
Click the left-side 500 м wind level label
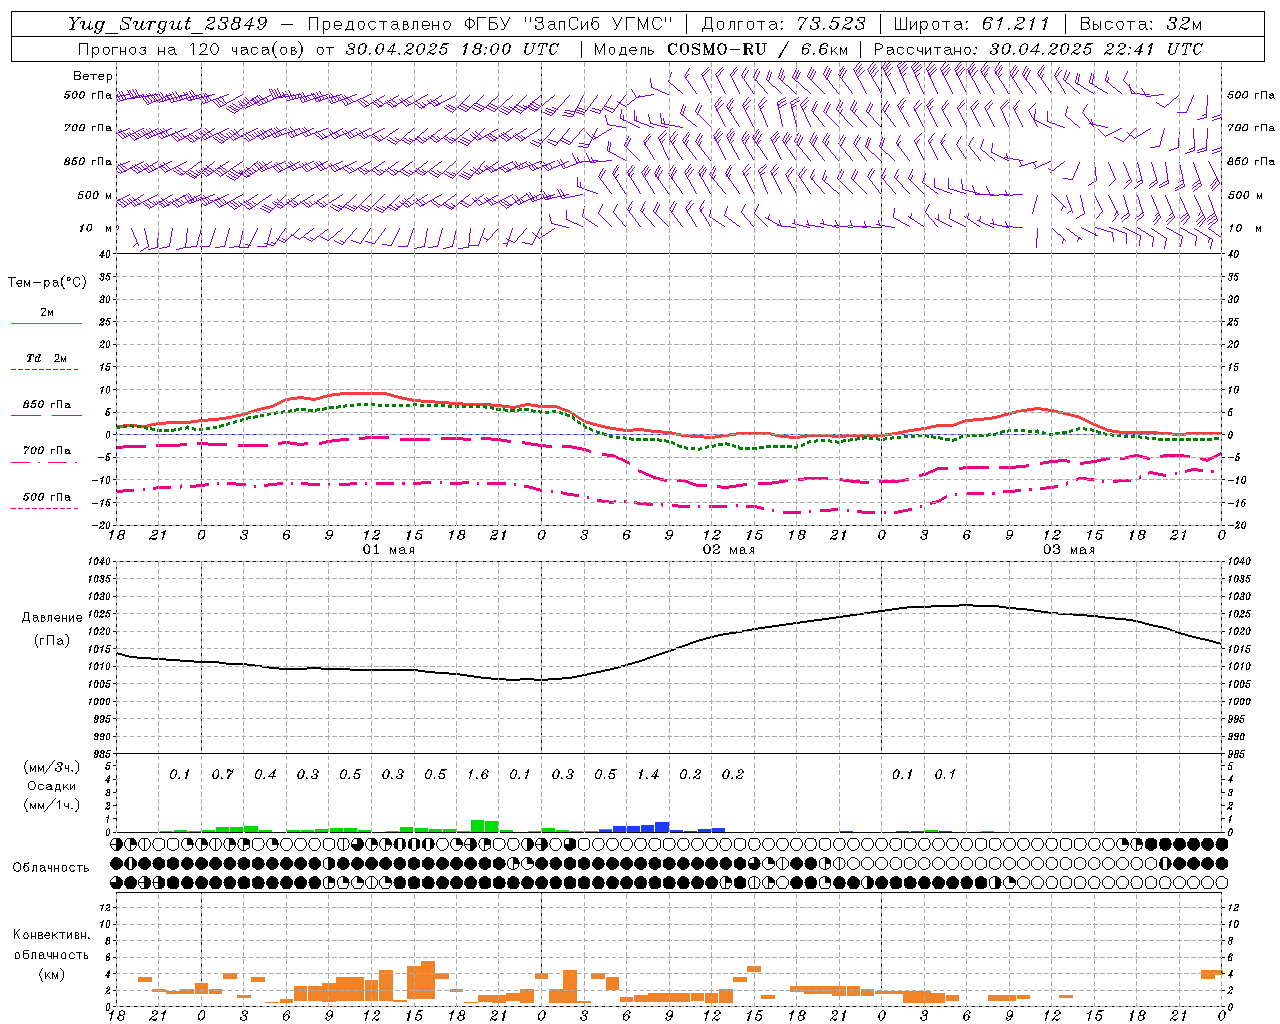pos(96,196)
